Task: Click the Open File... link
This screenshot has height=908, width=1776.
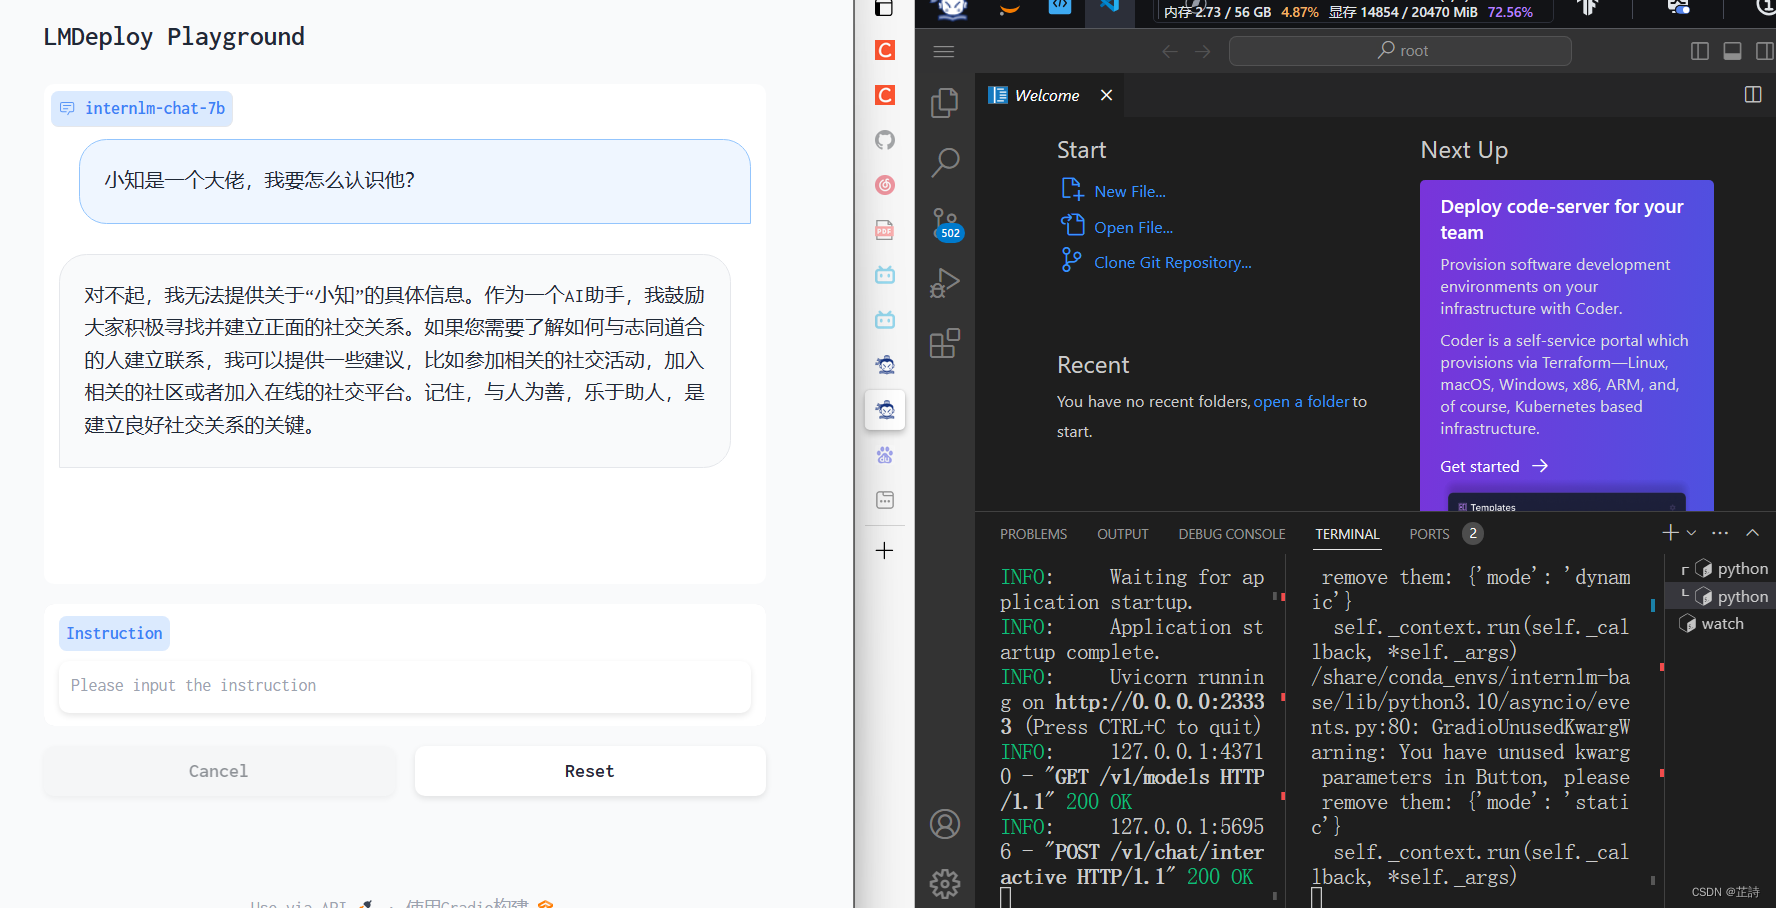Action: tap(1133, 227)
